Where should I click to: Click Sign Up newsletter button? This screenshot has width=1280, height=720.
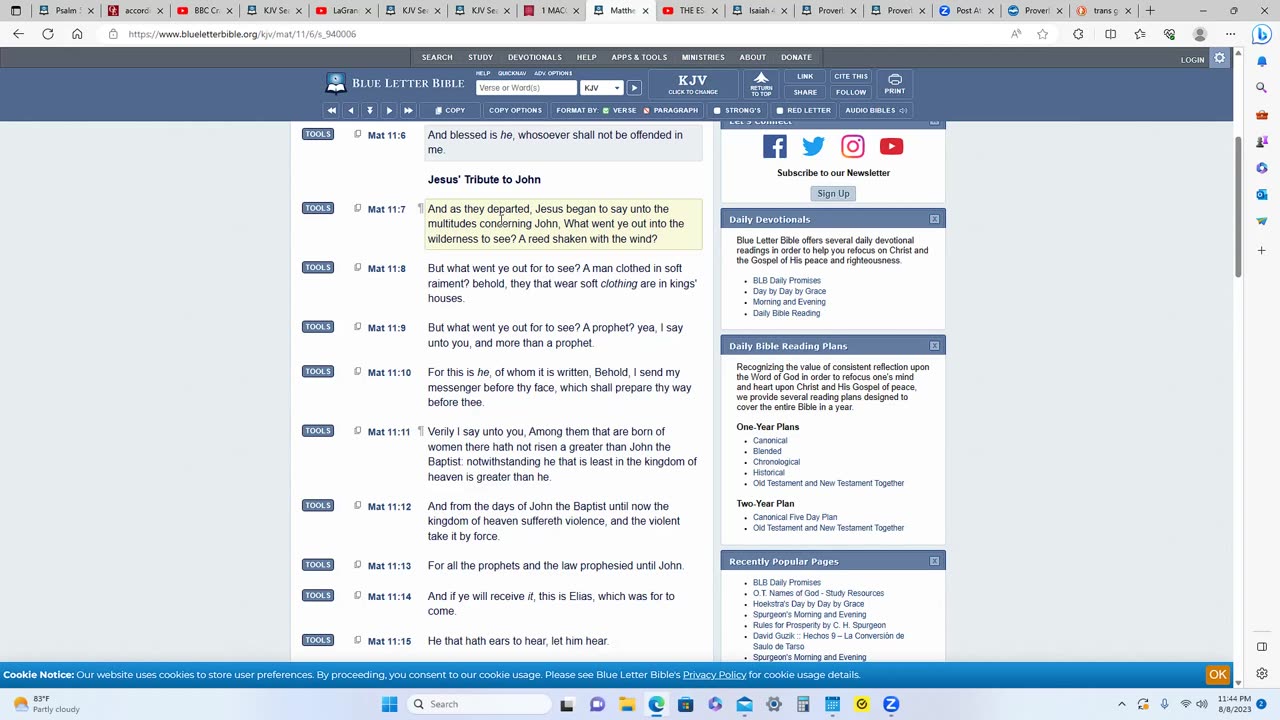(x=833, y=194)
